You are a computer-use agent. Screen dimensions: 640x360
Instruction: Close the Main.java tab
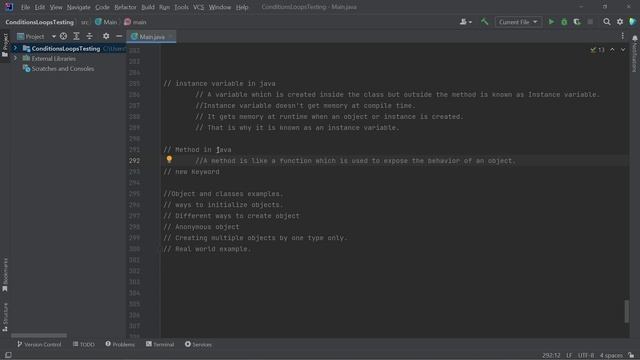tap(171, 37)
